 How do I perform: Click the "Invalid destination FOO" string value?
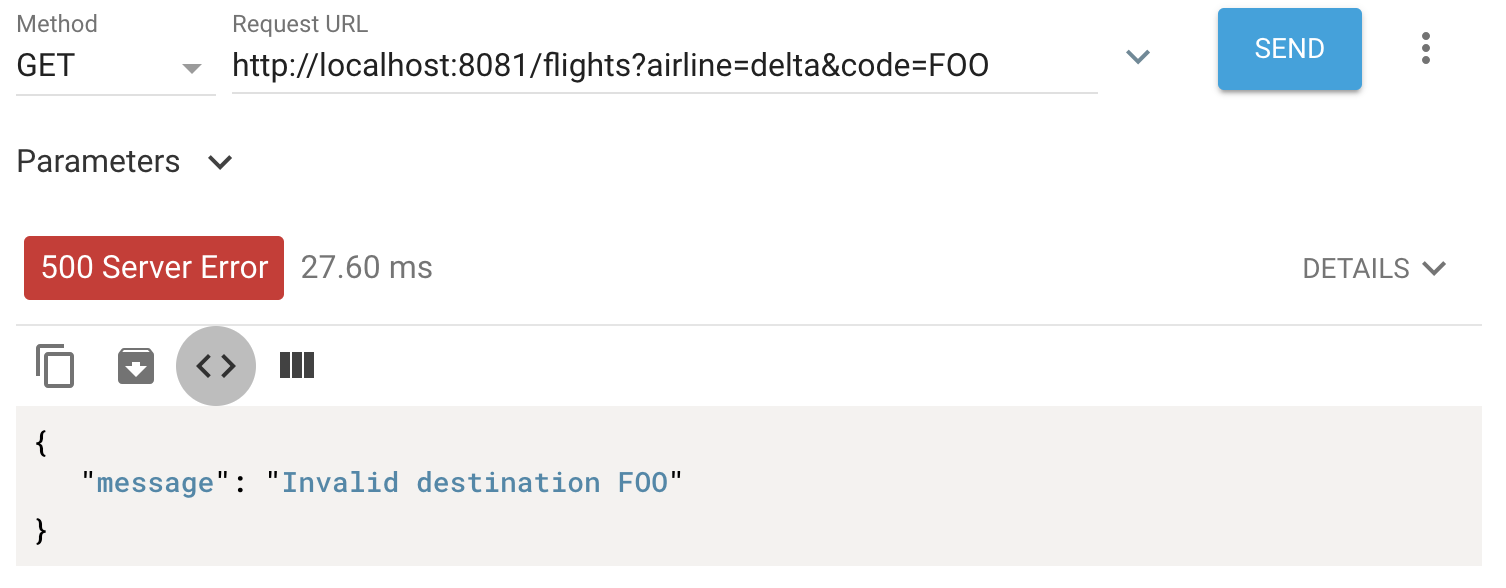474,483
